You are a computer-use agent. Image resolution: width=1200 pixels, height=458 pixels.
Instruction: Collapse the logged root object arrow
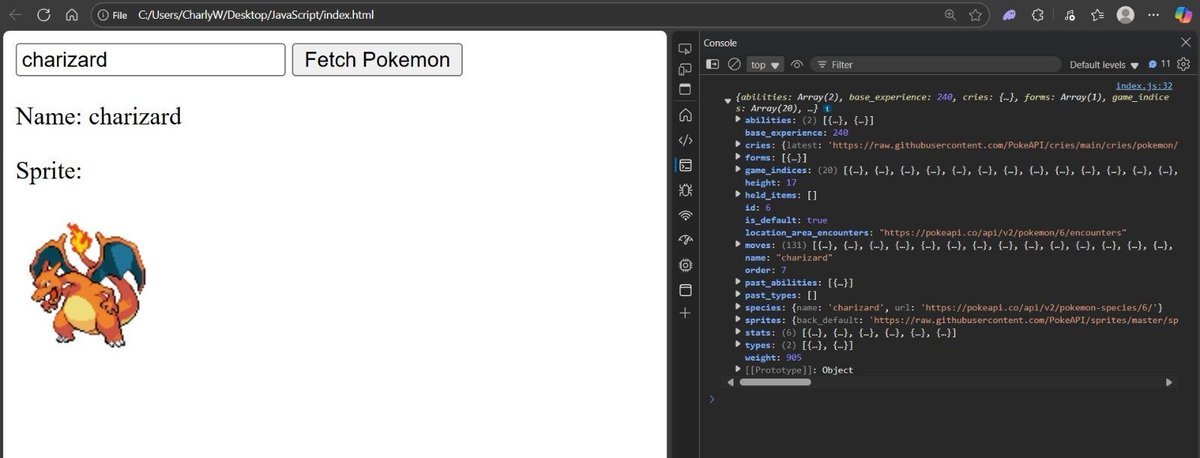click(x=728, y=99)
